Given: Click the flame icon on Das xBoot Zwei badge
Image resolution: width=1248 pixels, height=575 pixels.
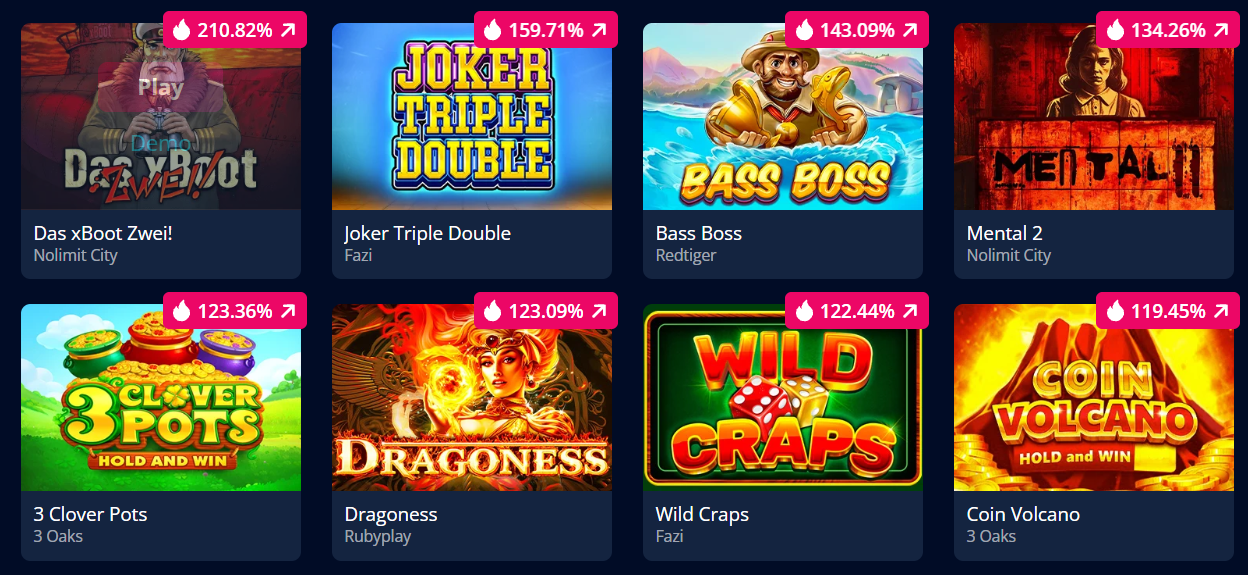Looking at the screenshot, I should pyautogui.click(x=181, y=30).
